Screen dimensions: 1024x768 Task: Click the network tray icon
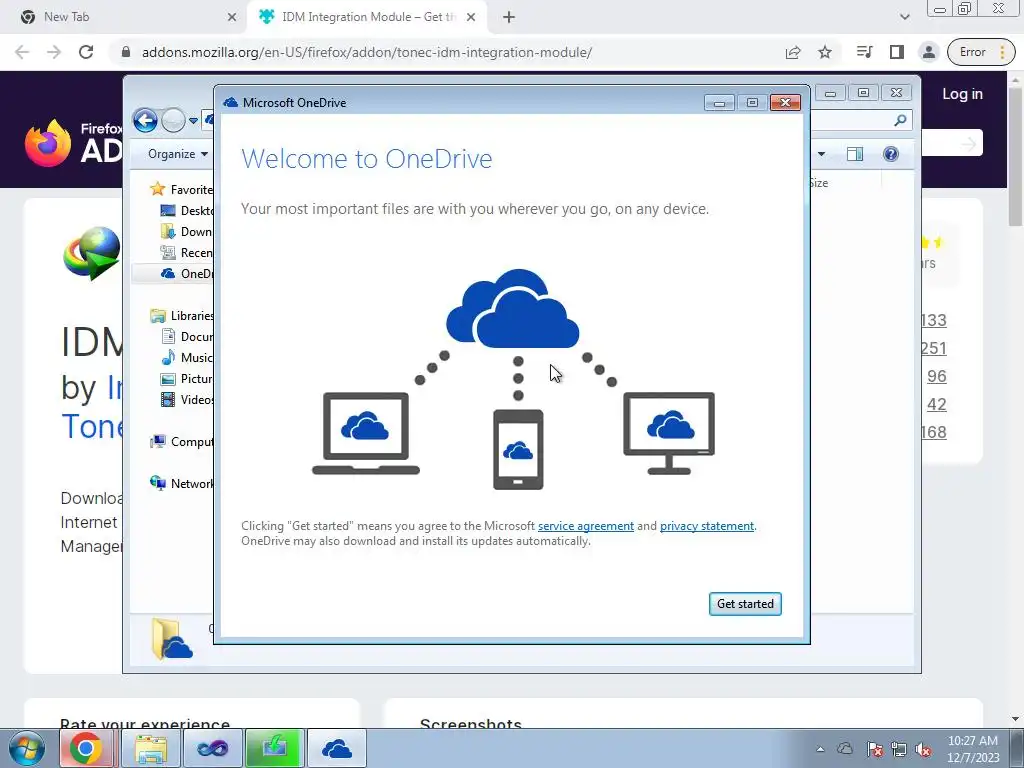(x=899, y=749)
